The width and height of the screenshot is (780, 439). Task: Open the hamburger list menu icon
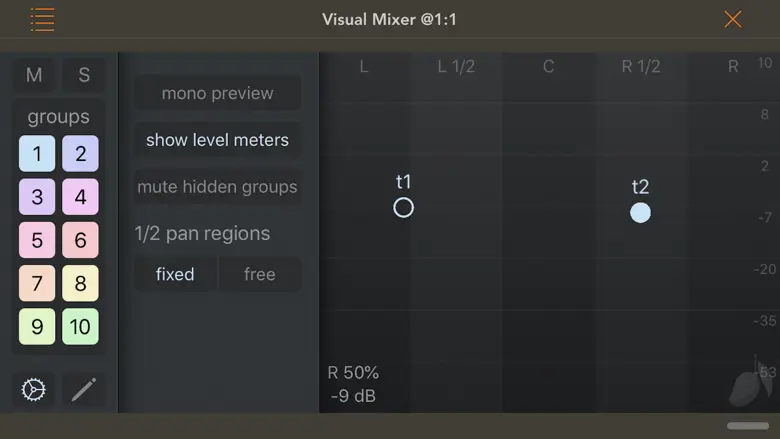click(x=42, y=19)
